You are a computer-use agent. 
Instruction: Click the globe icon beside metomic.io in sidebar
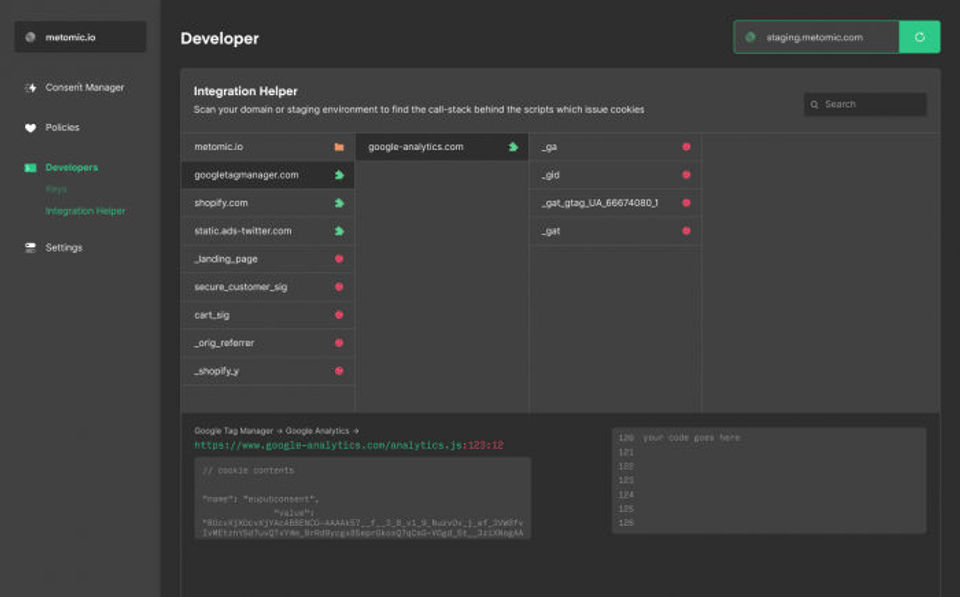(30, 37)
